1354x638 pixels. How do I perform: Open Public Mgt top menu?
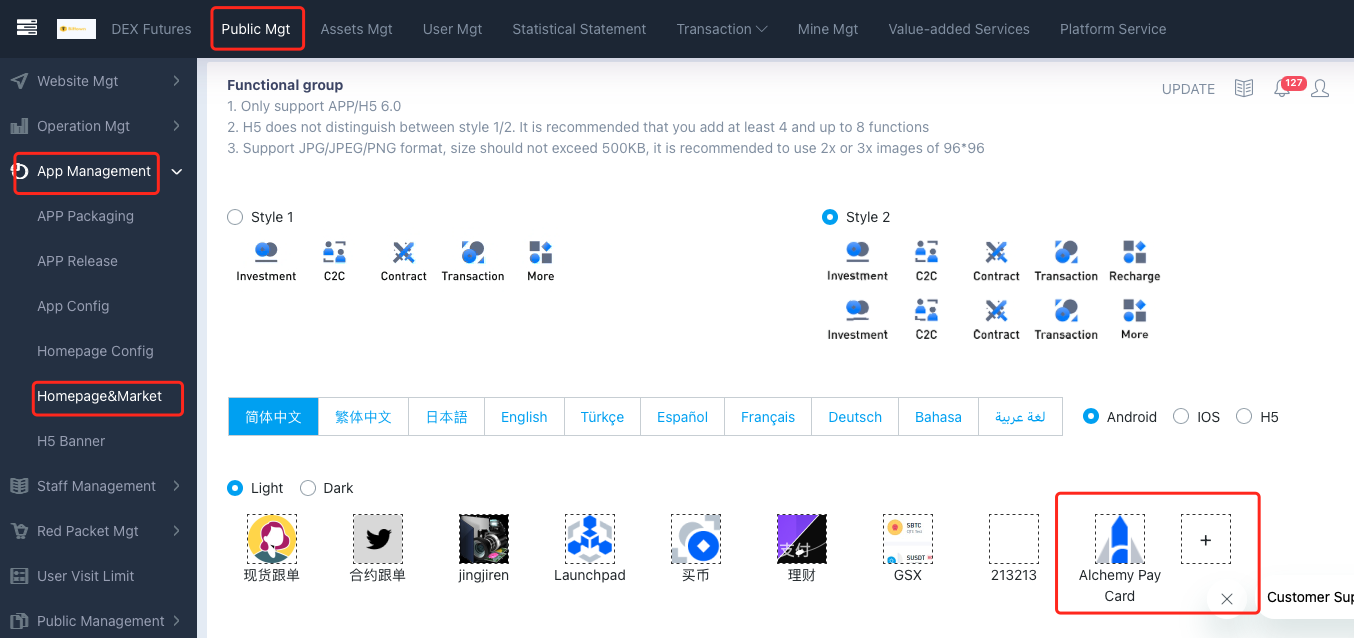click(256, 29)
